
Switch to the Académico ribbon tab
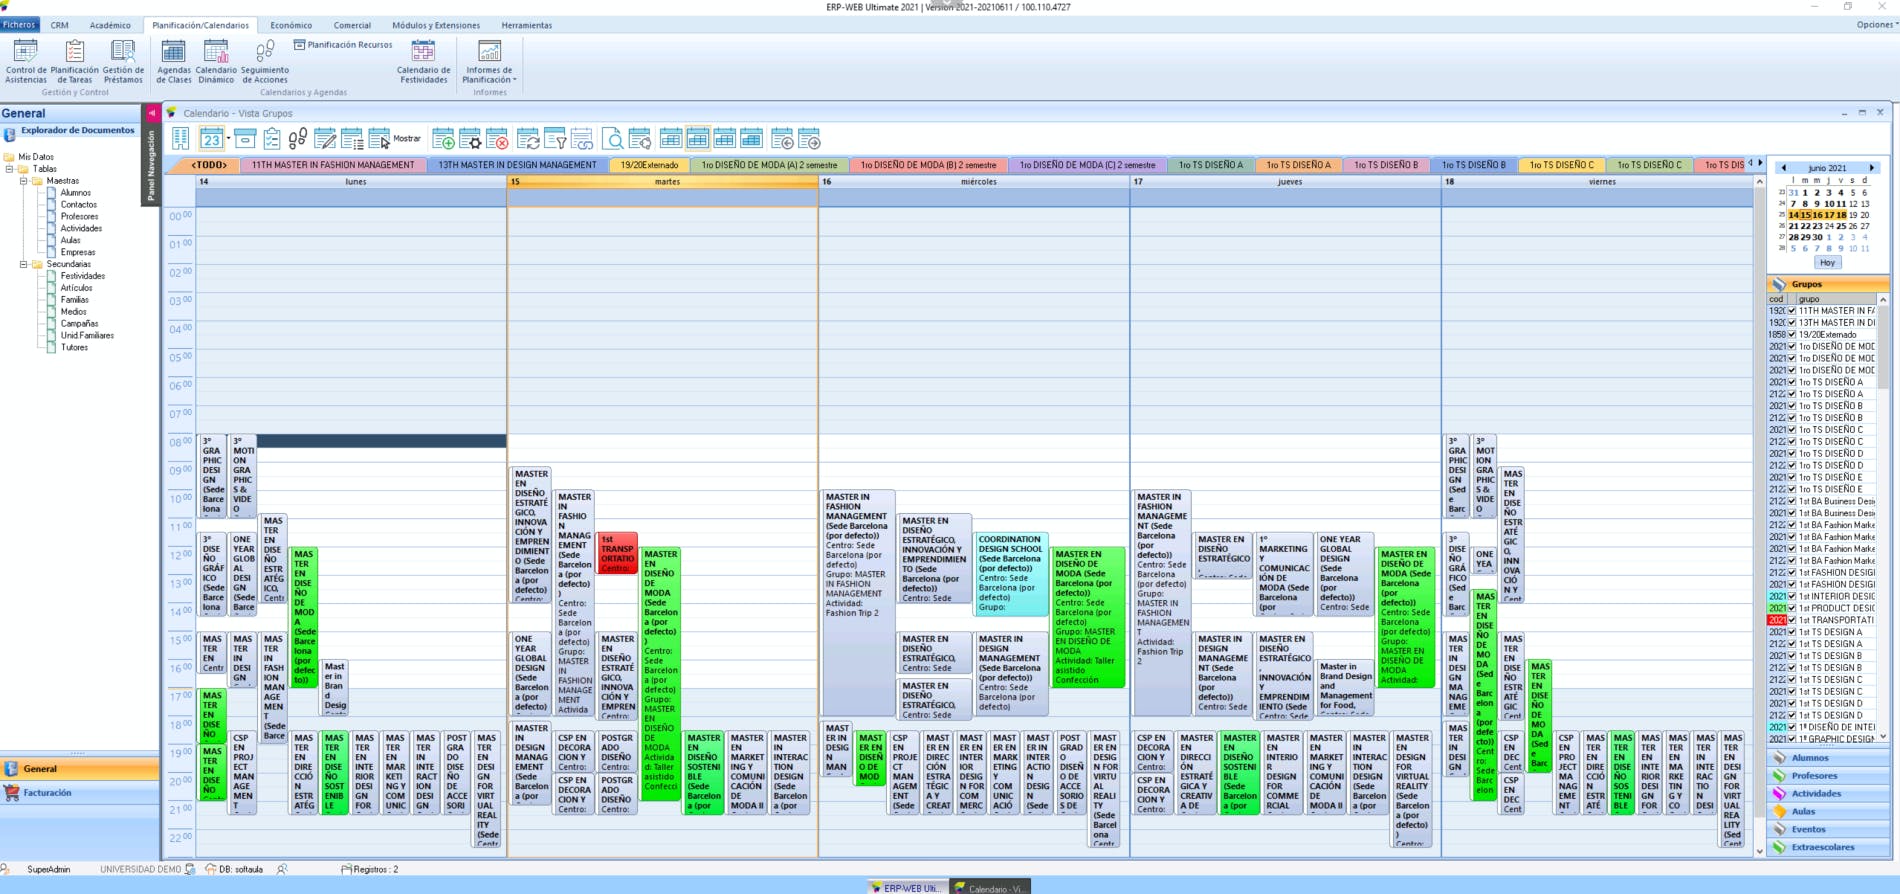point(110,25)
